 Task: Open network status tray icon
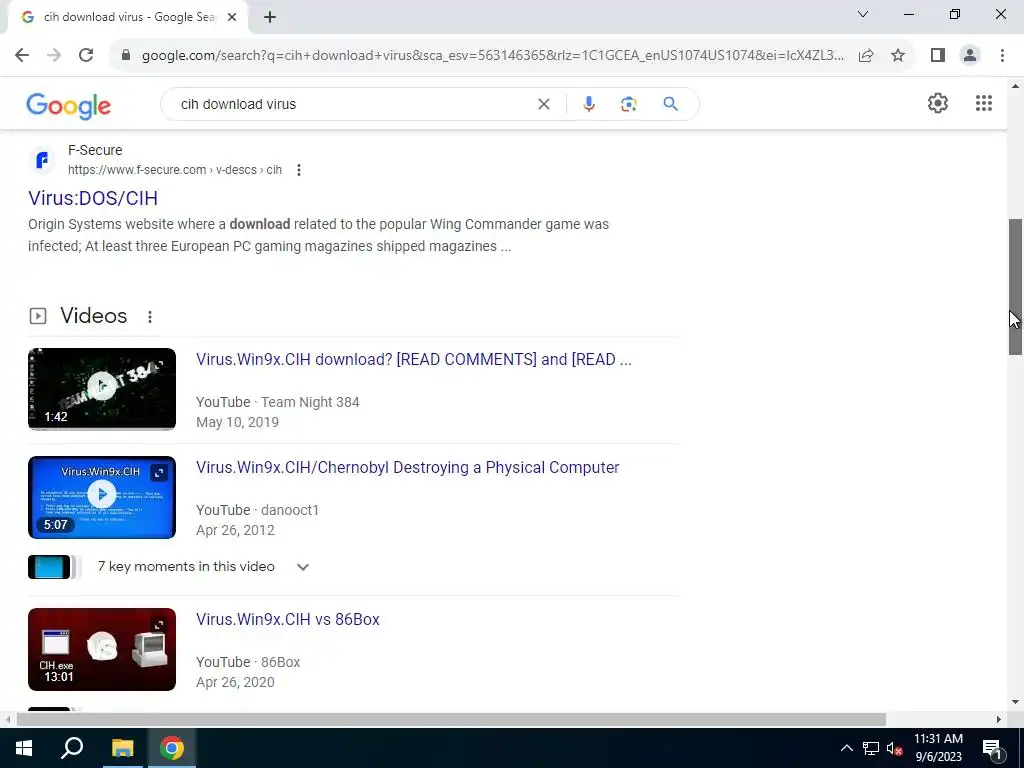[871, 748]
